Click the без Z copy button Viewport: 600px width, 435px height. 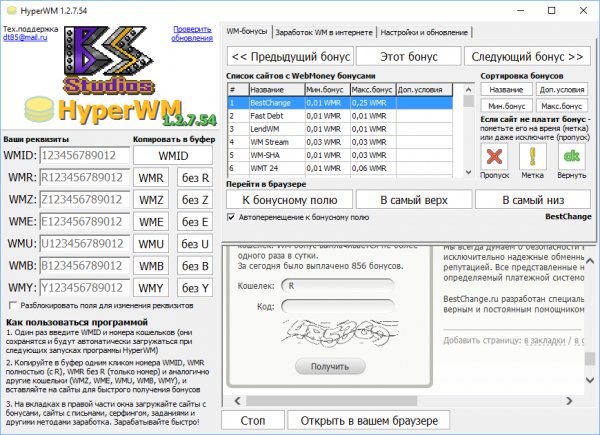pyautogui.click(x=195, y=200)
